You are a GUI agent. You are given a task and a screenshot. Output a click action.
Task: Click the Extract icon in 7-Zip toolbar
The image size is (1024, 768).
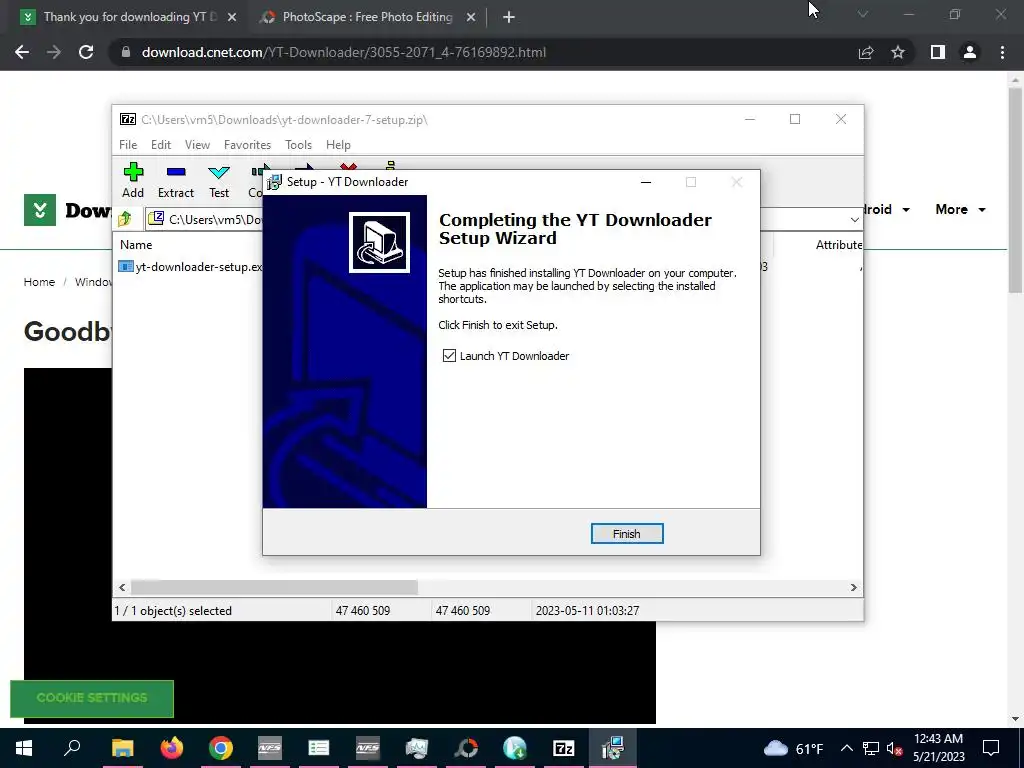(x=176, y=180)
